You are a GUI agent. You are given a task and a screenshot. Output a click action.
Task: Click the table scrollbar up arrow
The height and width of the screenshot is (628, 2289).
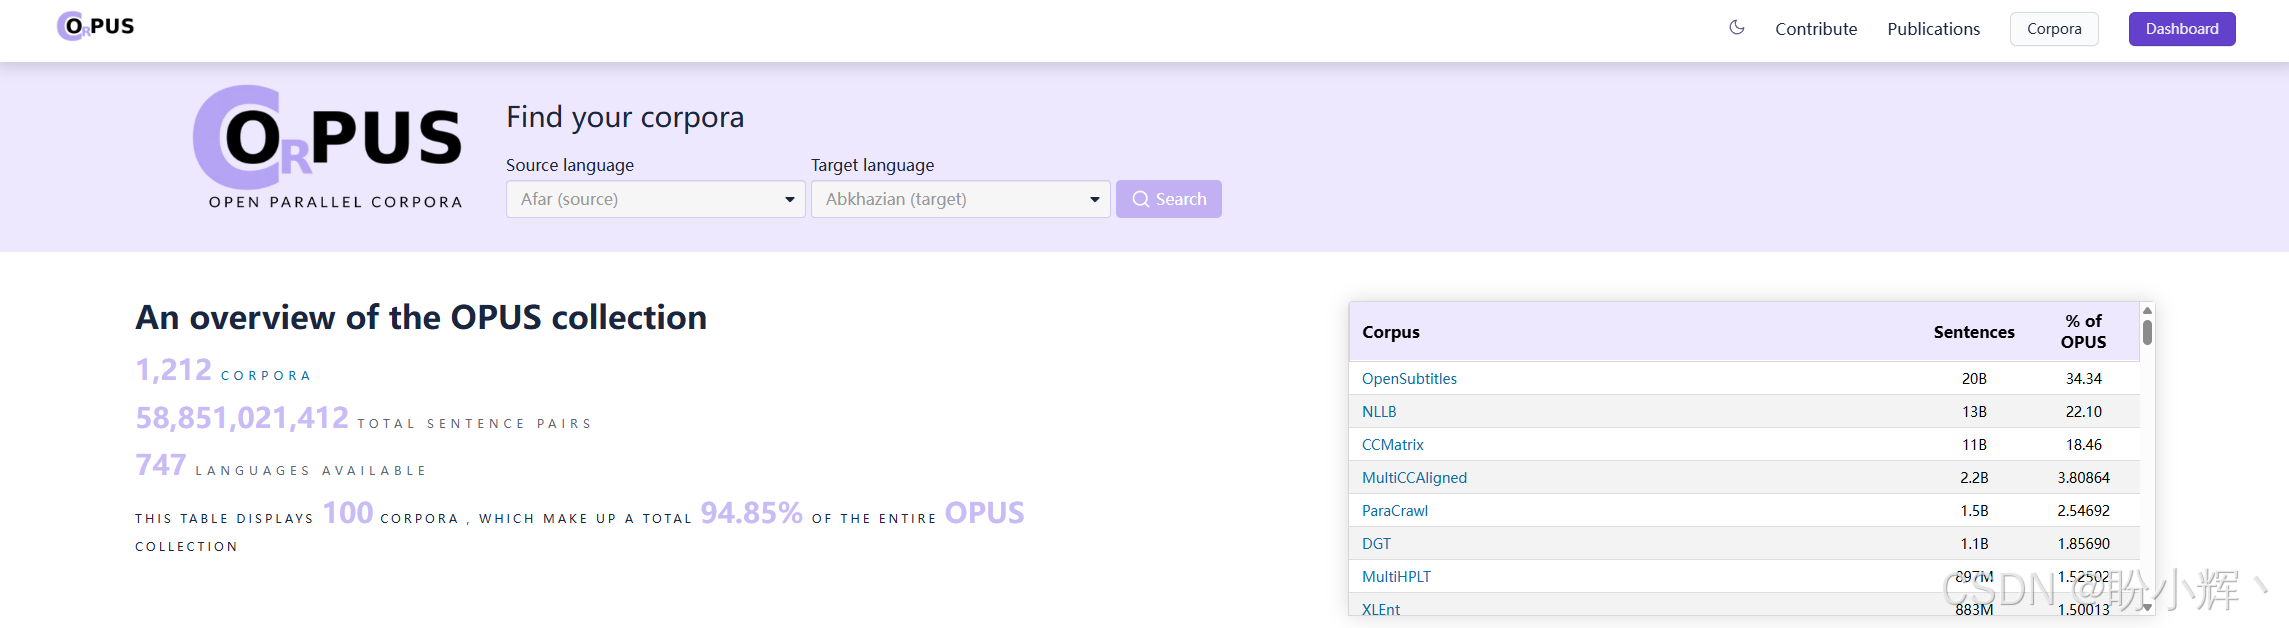pos(2147,310)
